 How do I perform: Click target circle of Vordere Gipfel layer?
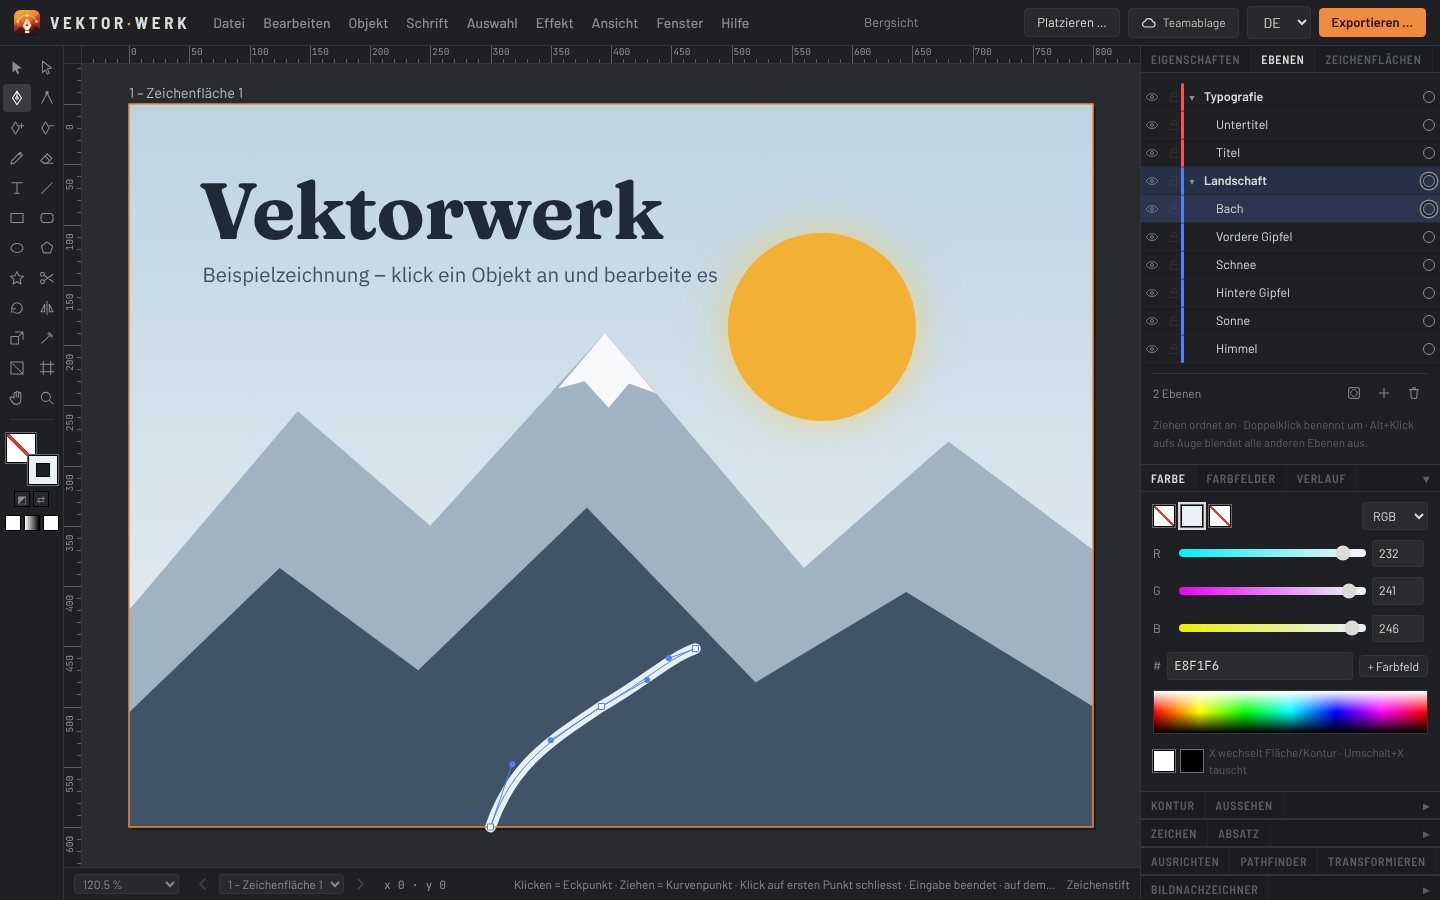pos(1429,237)
